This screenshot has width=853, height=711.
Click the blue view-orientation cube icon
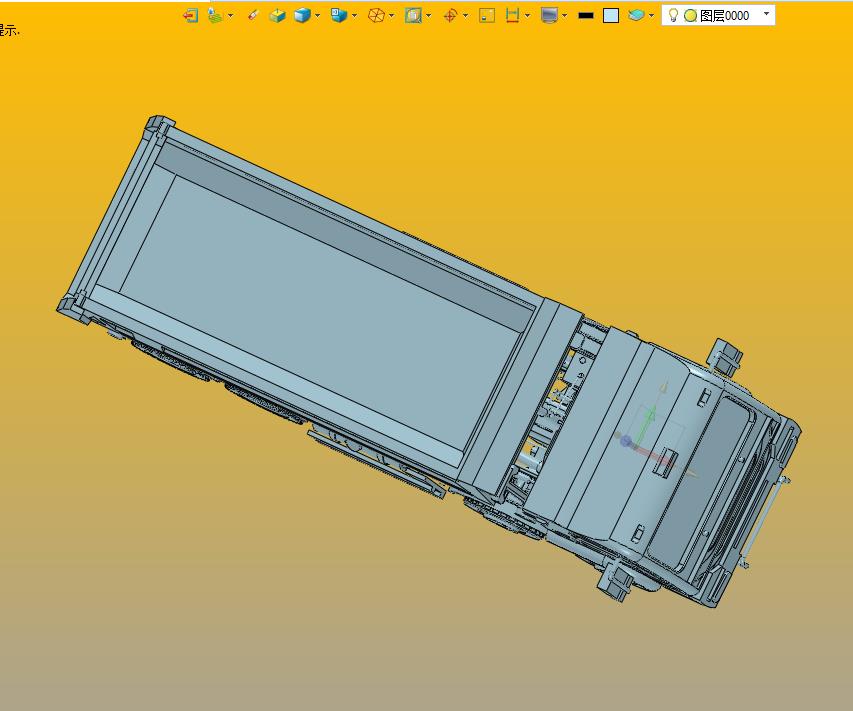coord(339,16)
